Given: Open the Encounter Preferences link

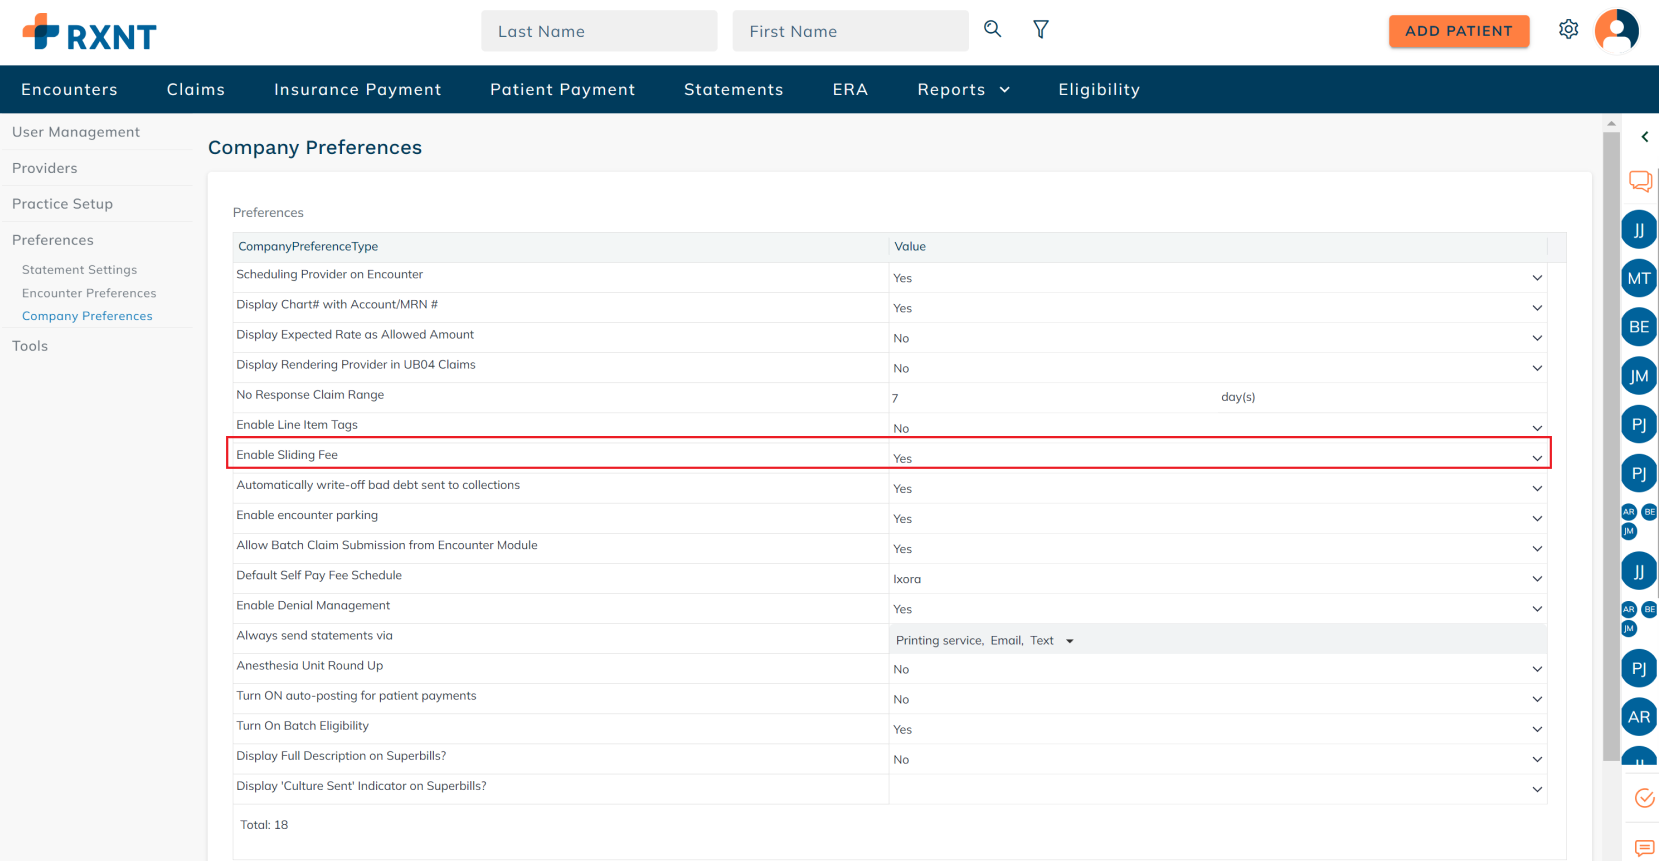Looking at the screenshot, I should click(x=89, y=293).
